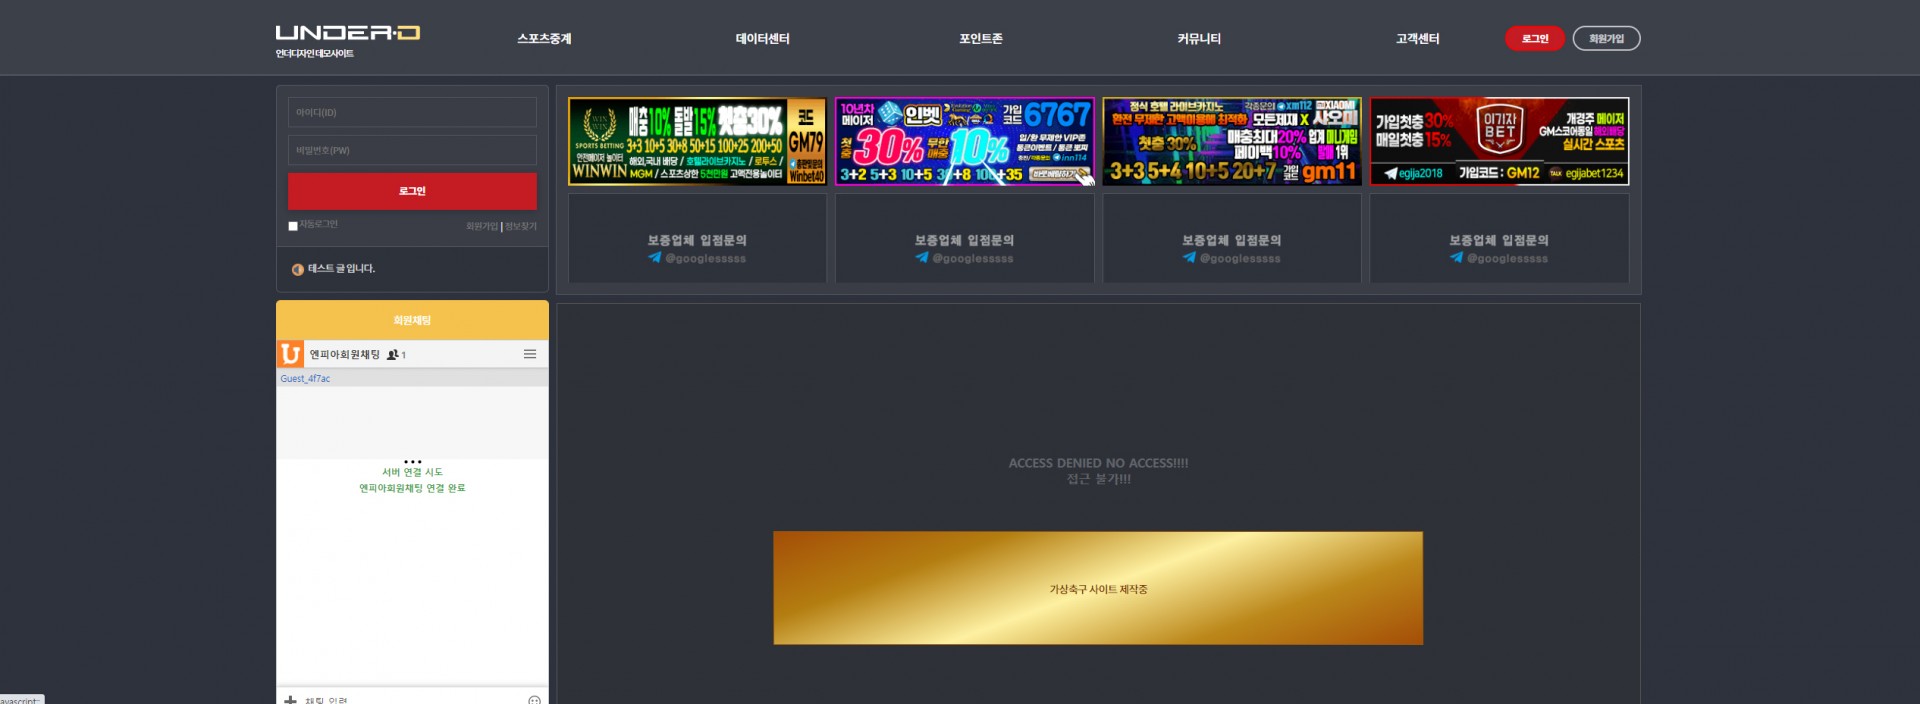Click fourth 보증업체 입점문의 placeholder card
This screenshot has width=1920, height=704.
(x=1499, y=239)
